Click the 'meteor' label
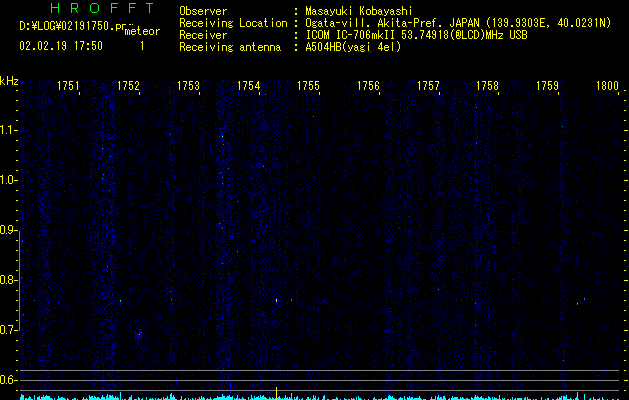Image resolution: width=629 pixels, height=400 pixels. tap(142, 31)
